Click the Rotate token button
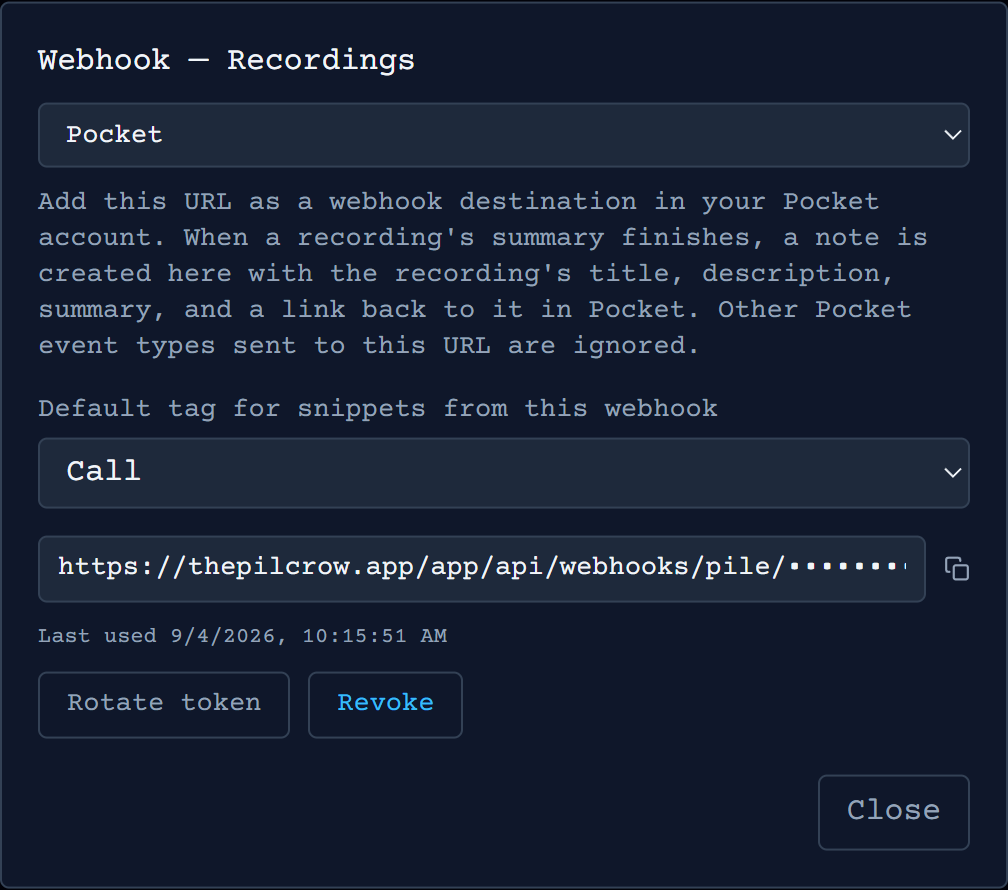 (x=164, y=705)
